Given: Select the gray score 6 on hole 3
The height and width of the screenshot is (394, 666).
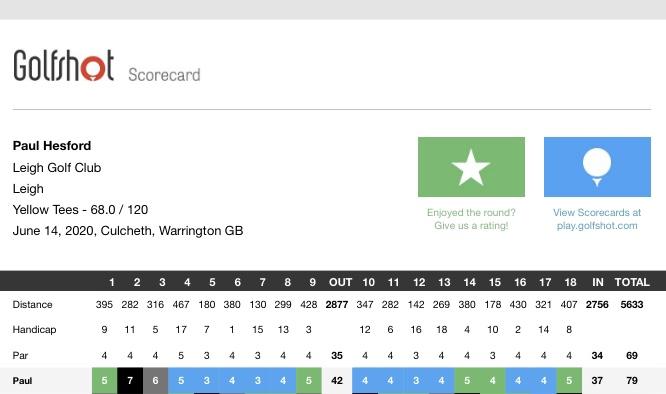Looking at the screenshot, I should 155,381.
